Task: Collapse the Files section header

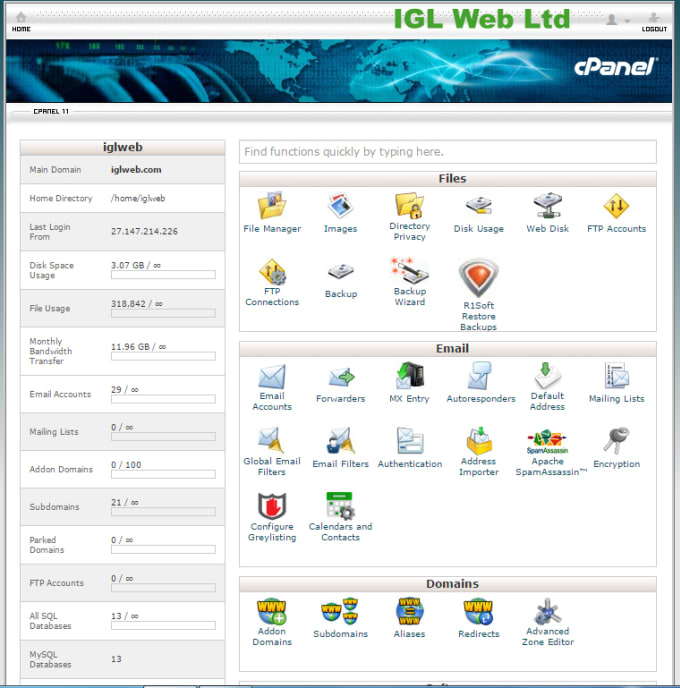Action: (x=447, y=179)
